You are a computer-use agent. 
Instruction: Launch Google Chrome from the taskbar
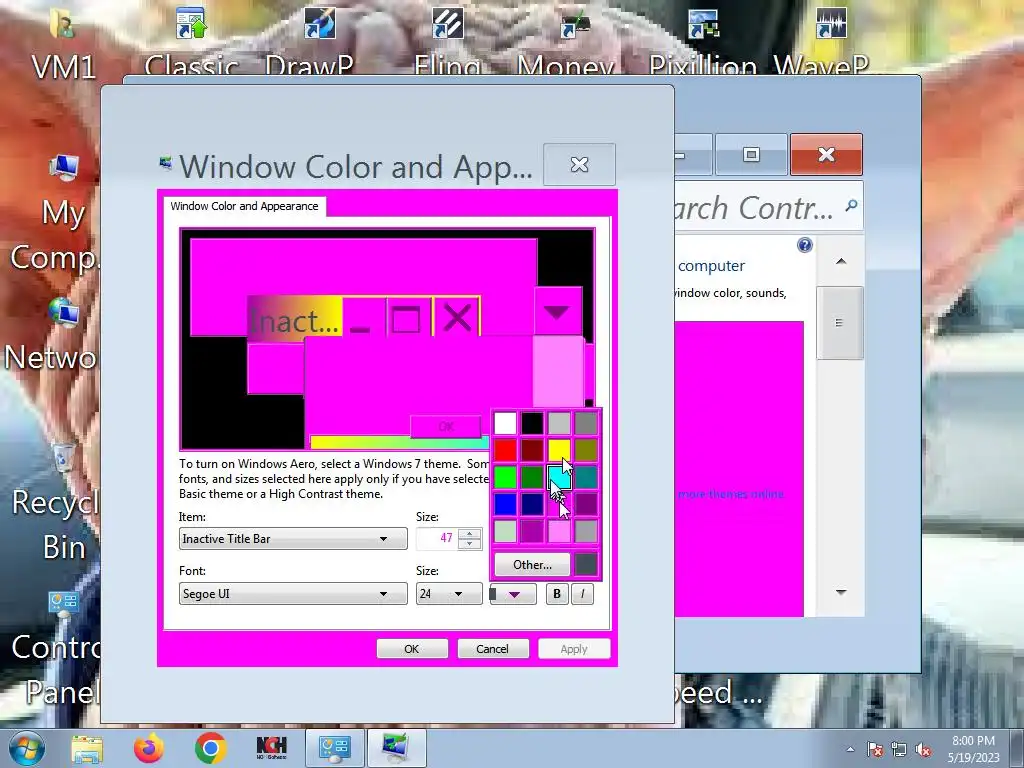click(210, 748)
